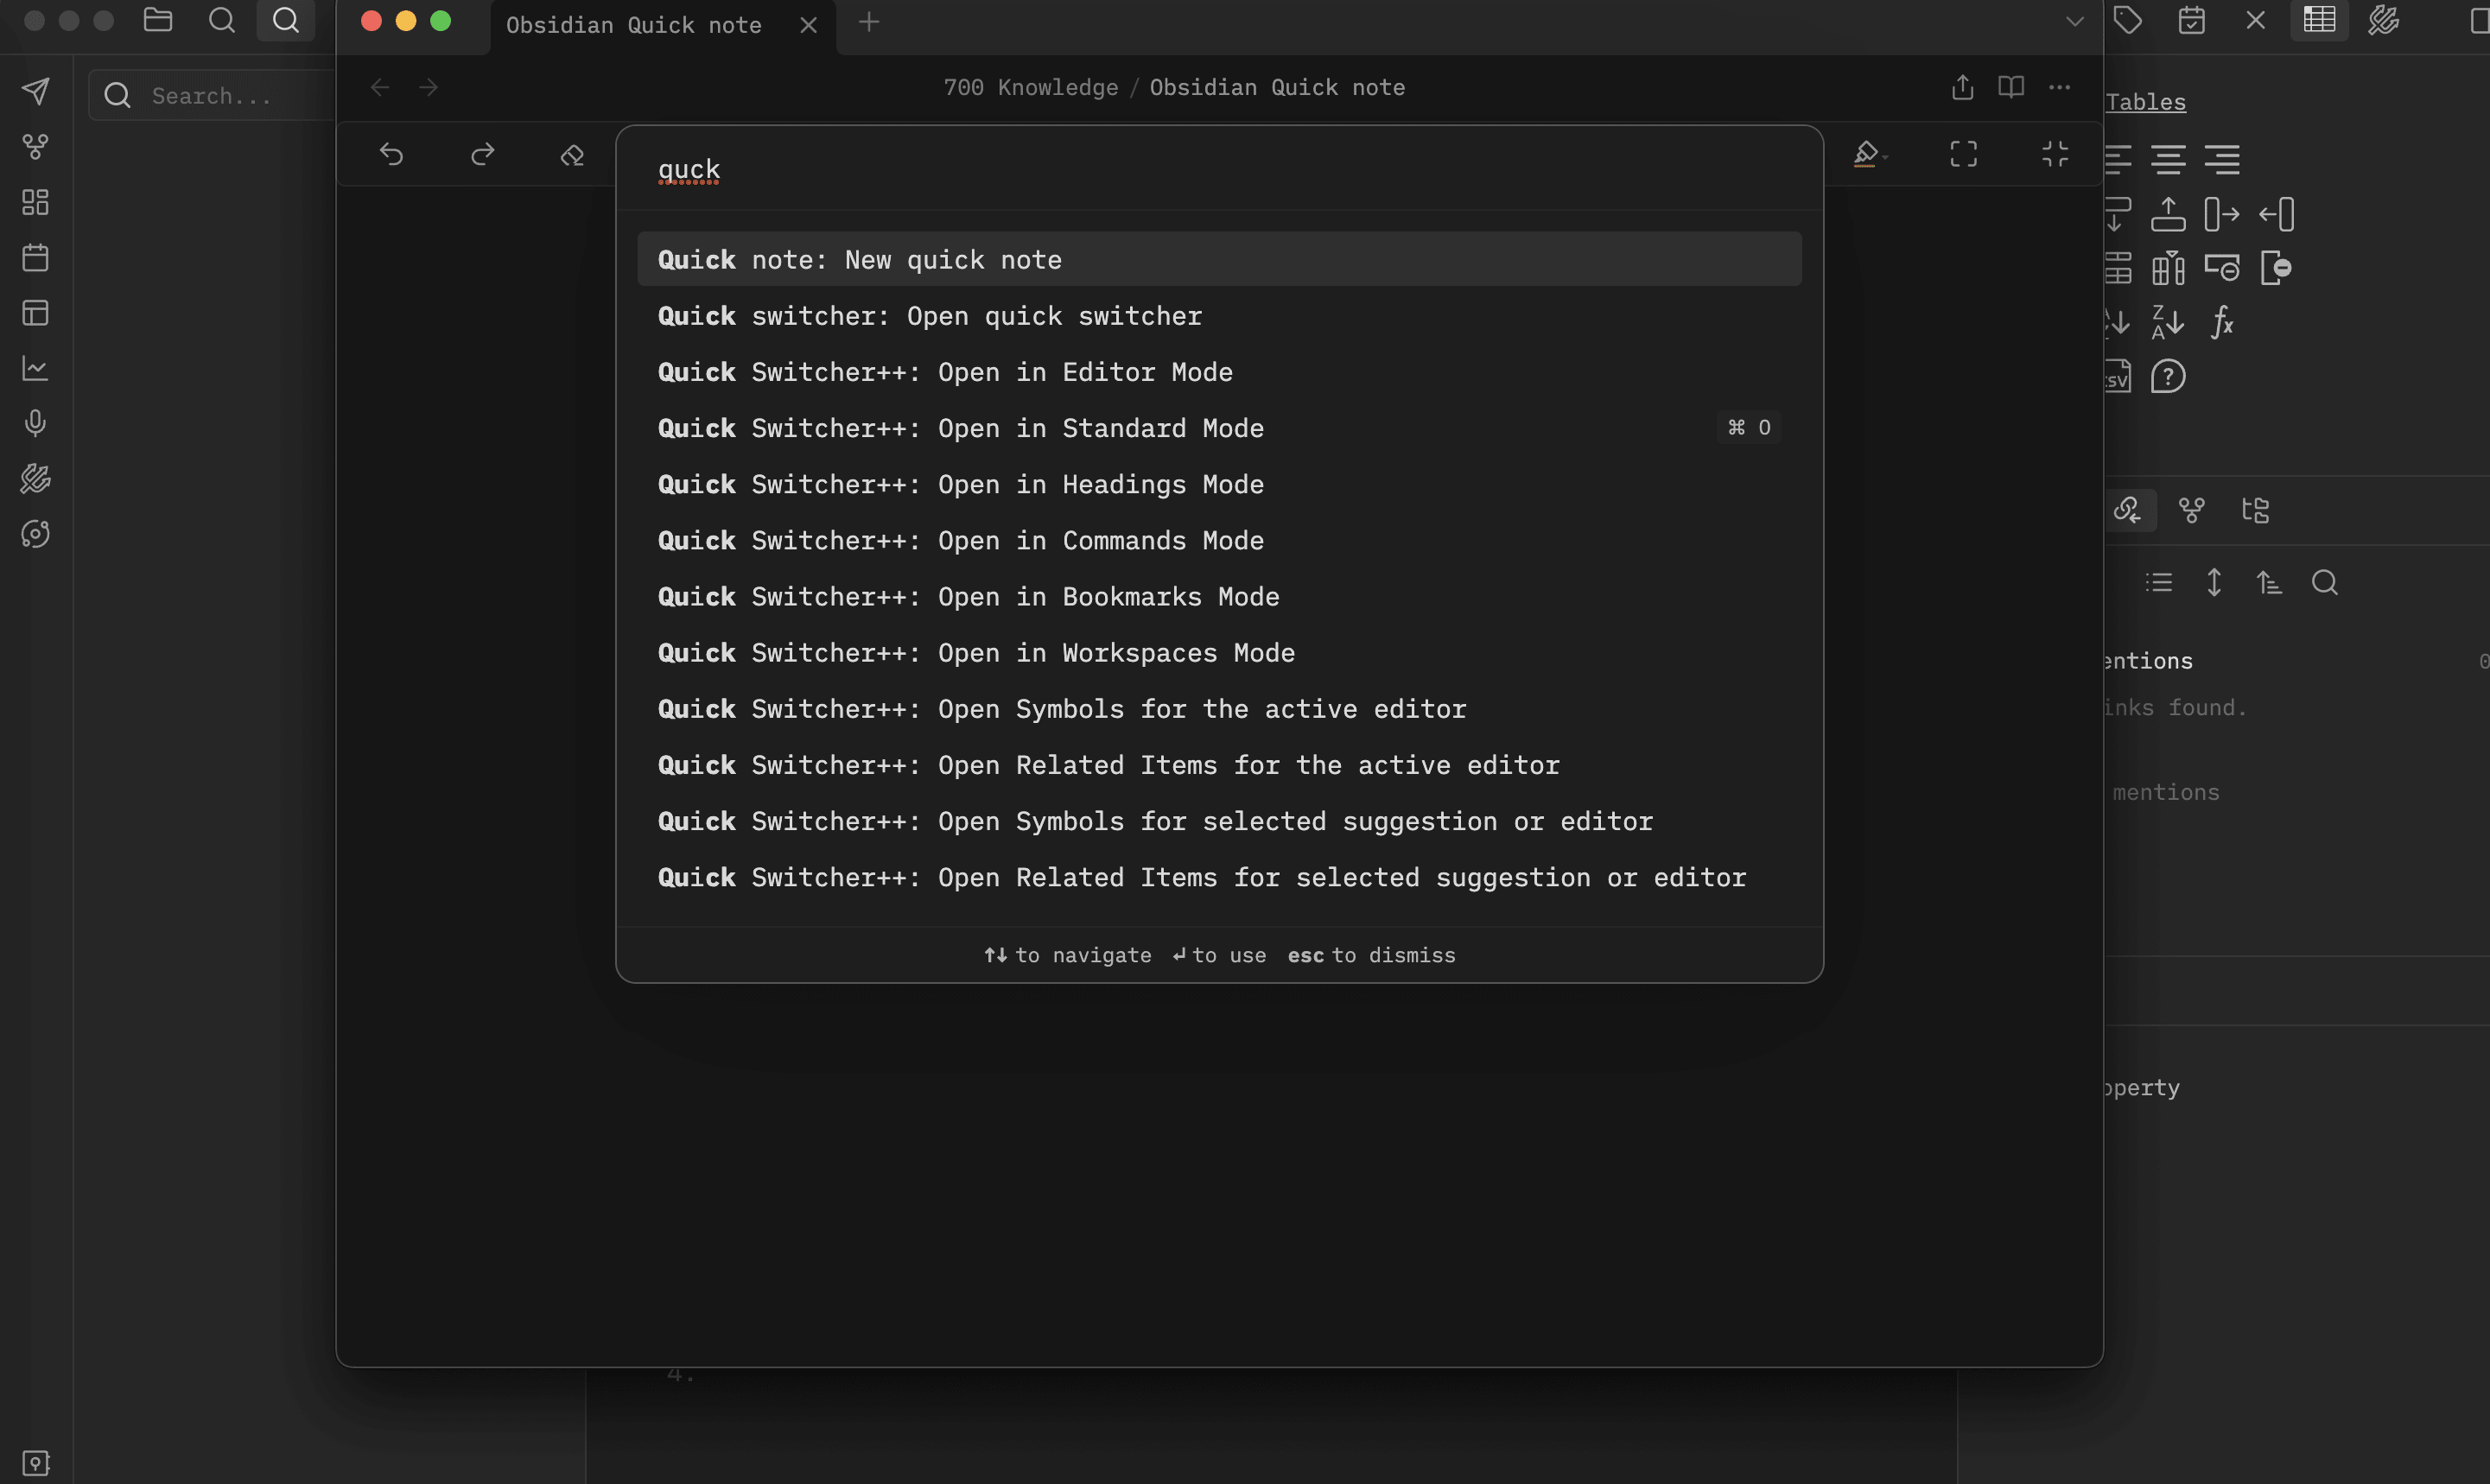2490x1484 pixels.
Task: Close the Obsidian Quick note tab
Action: 809,25
